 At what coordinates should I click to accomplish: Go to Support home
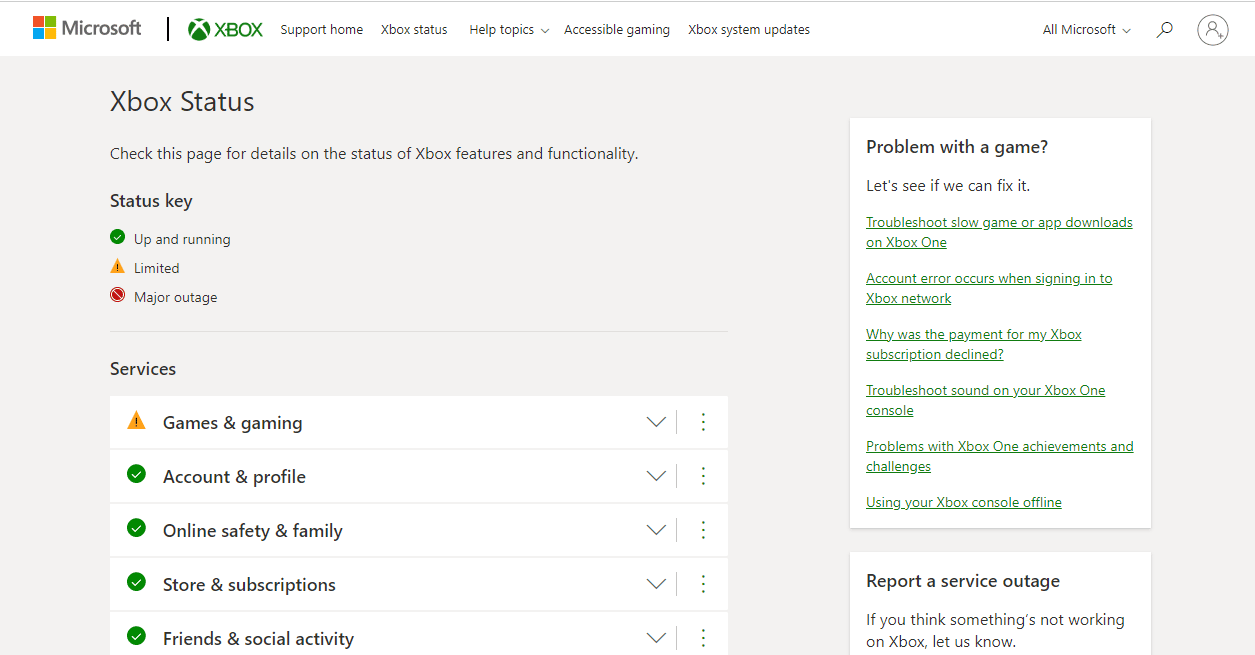(321, 30)
